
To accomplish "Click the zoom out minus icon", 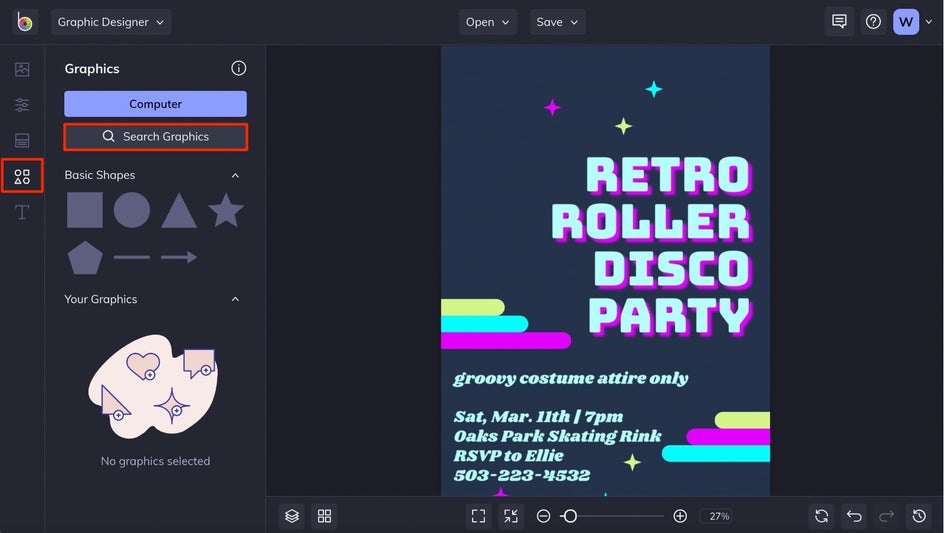I will point(543,516).
